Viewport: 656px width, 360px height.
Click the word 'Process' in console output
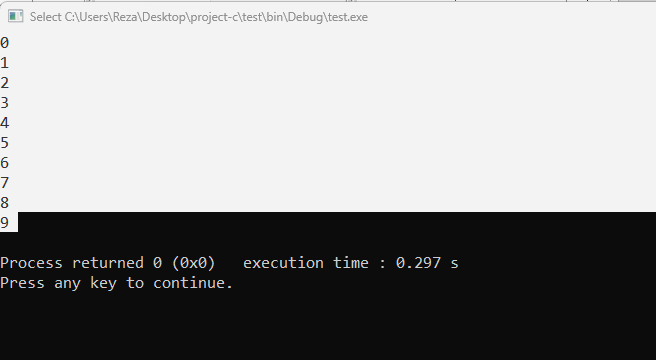pos(31,263)
